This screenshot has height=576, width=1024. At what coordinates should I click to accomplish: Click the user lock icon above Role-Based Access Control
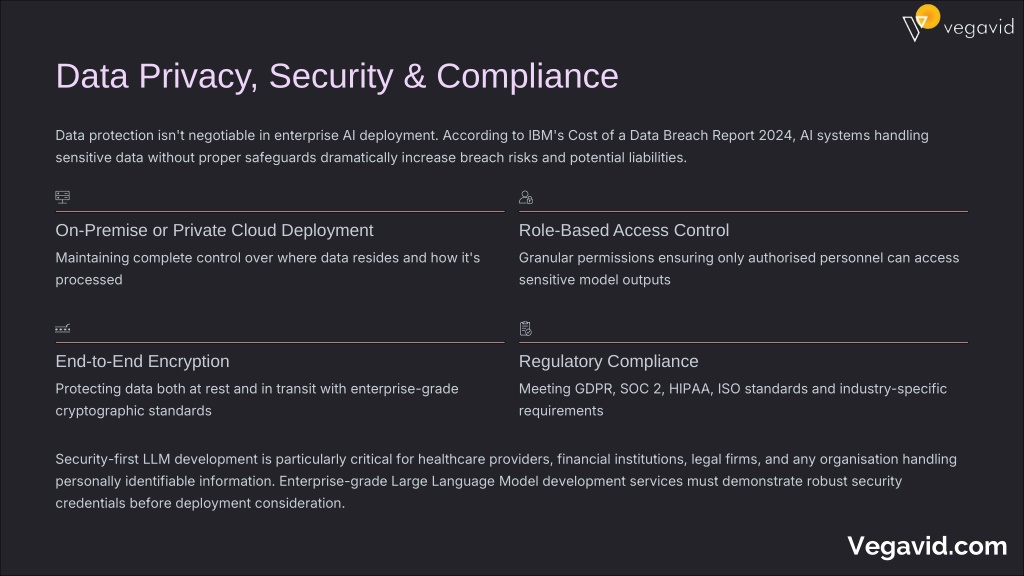[x=526, y=197]
